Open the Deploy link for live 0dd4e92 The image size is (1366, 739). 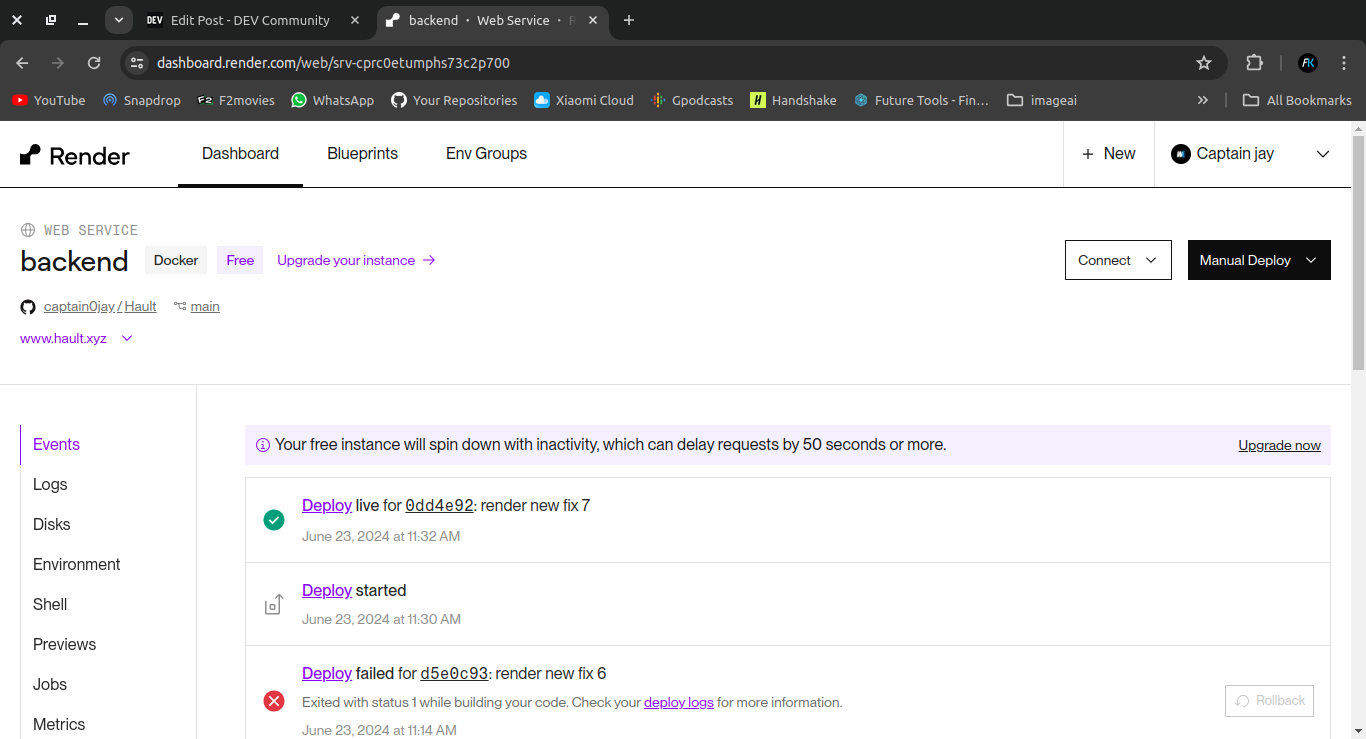click(327, 506)
